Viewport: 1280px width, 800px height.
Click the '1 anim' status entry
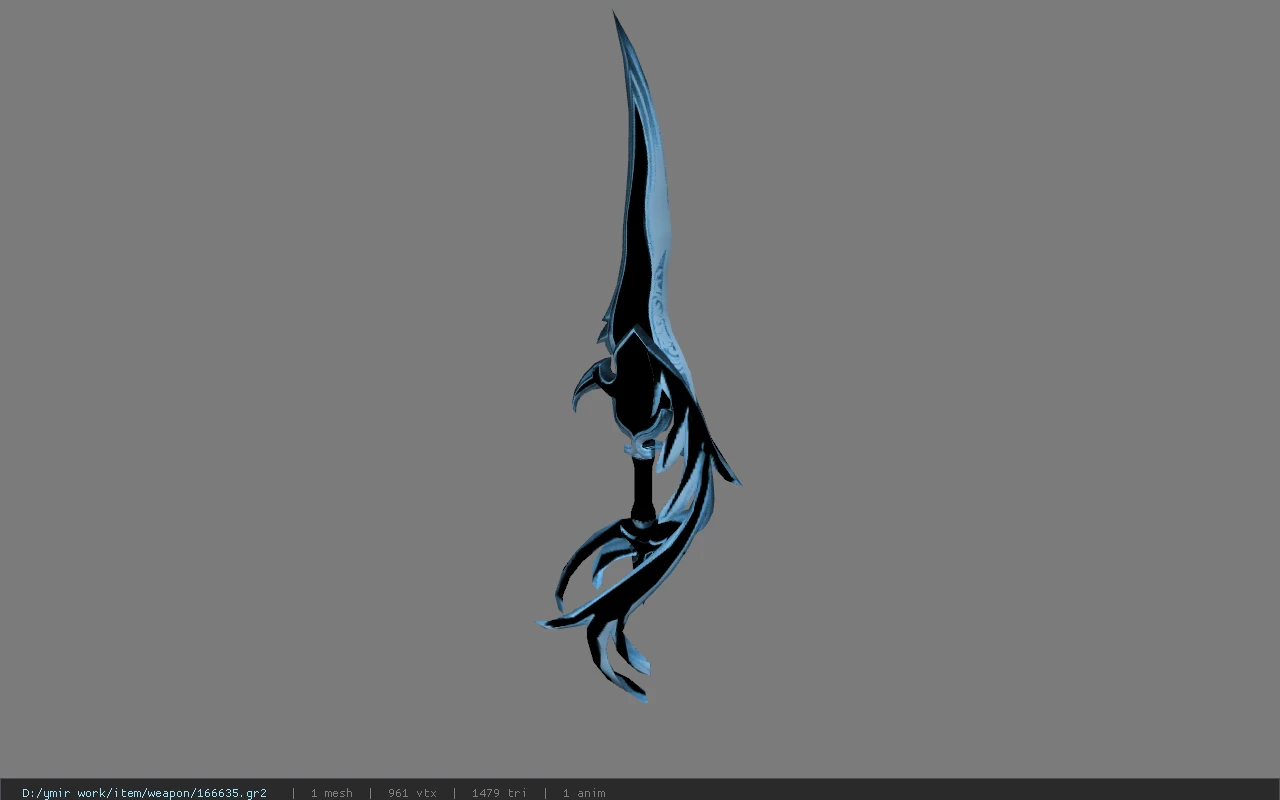click(x=584, y=793)
